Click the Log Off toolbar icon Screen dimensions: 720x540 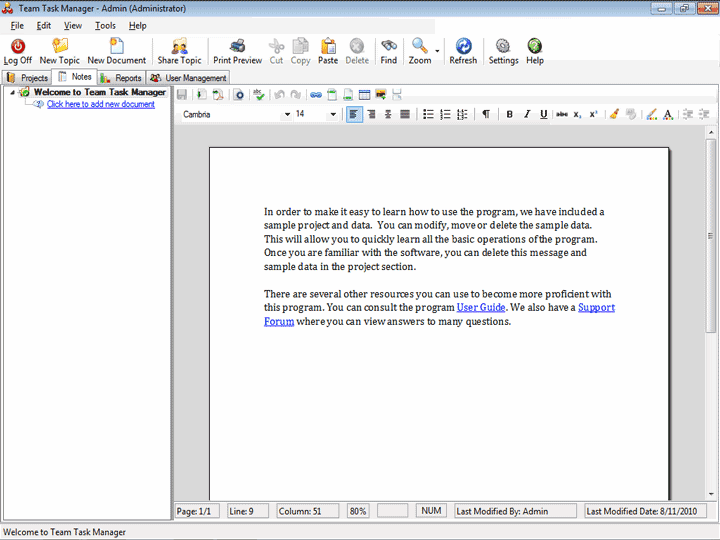point(18,51)
